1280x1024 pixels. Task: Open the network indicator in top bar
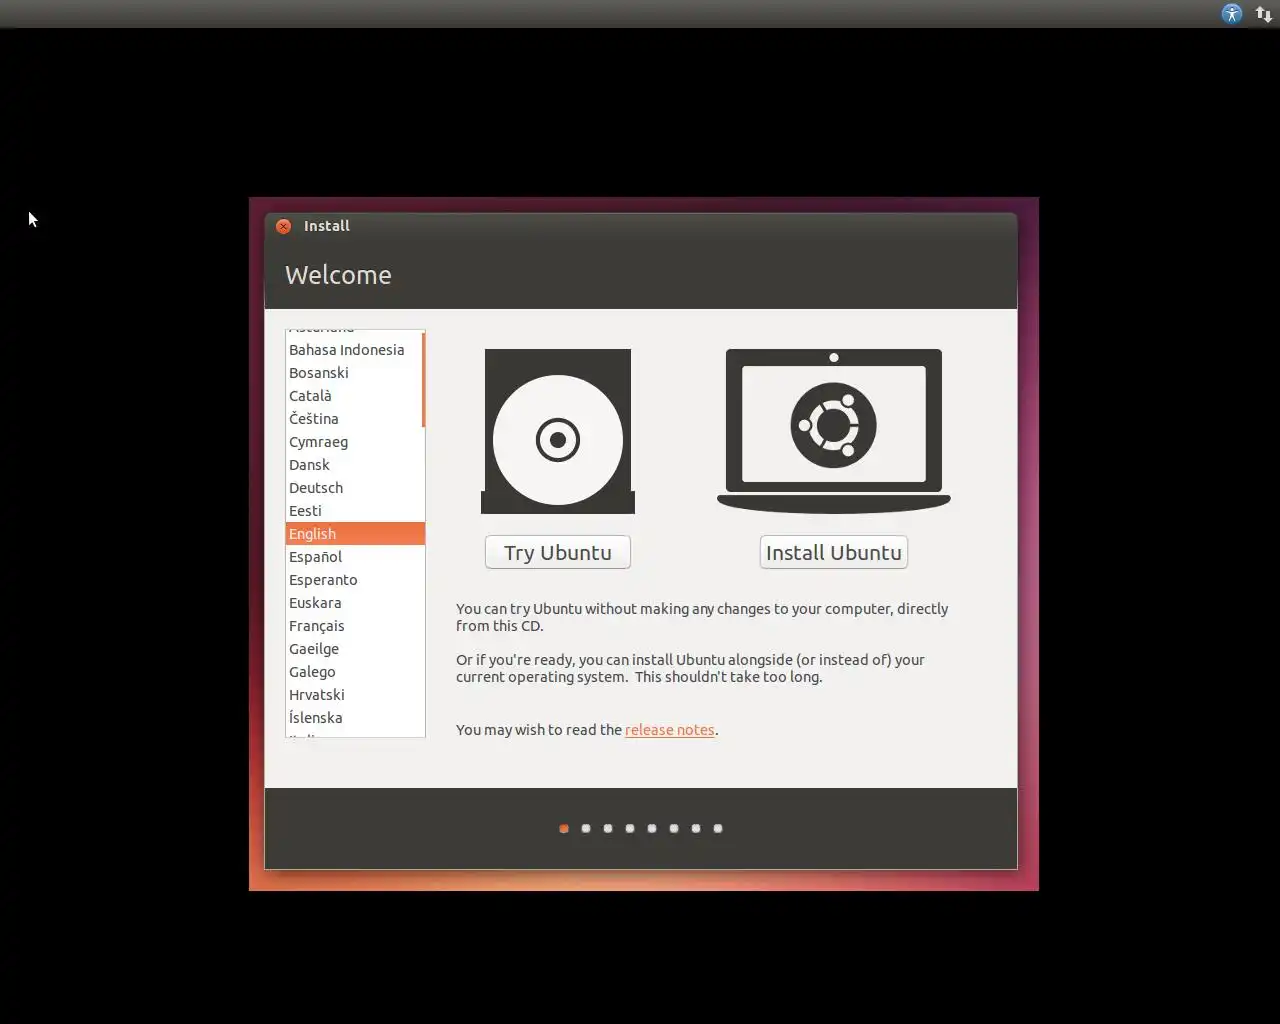[1264, 14]
